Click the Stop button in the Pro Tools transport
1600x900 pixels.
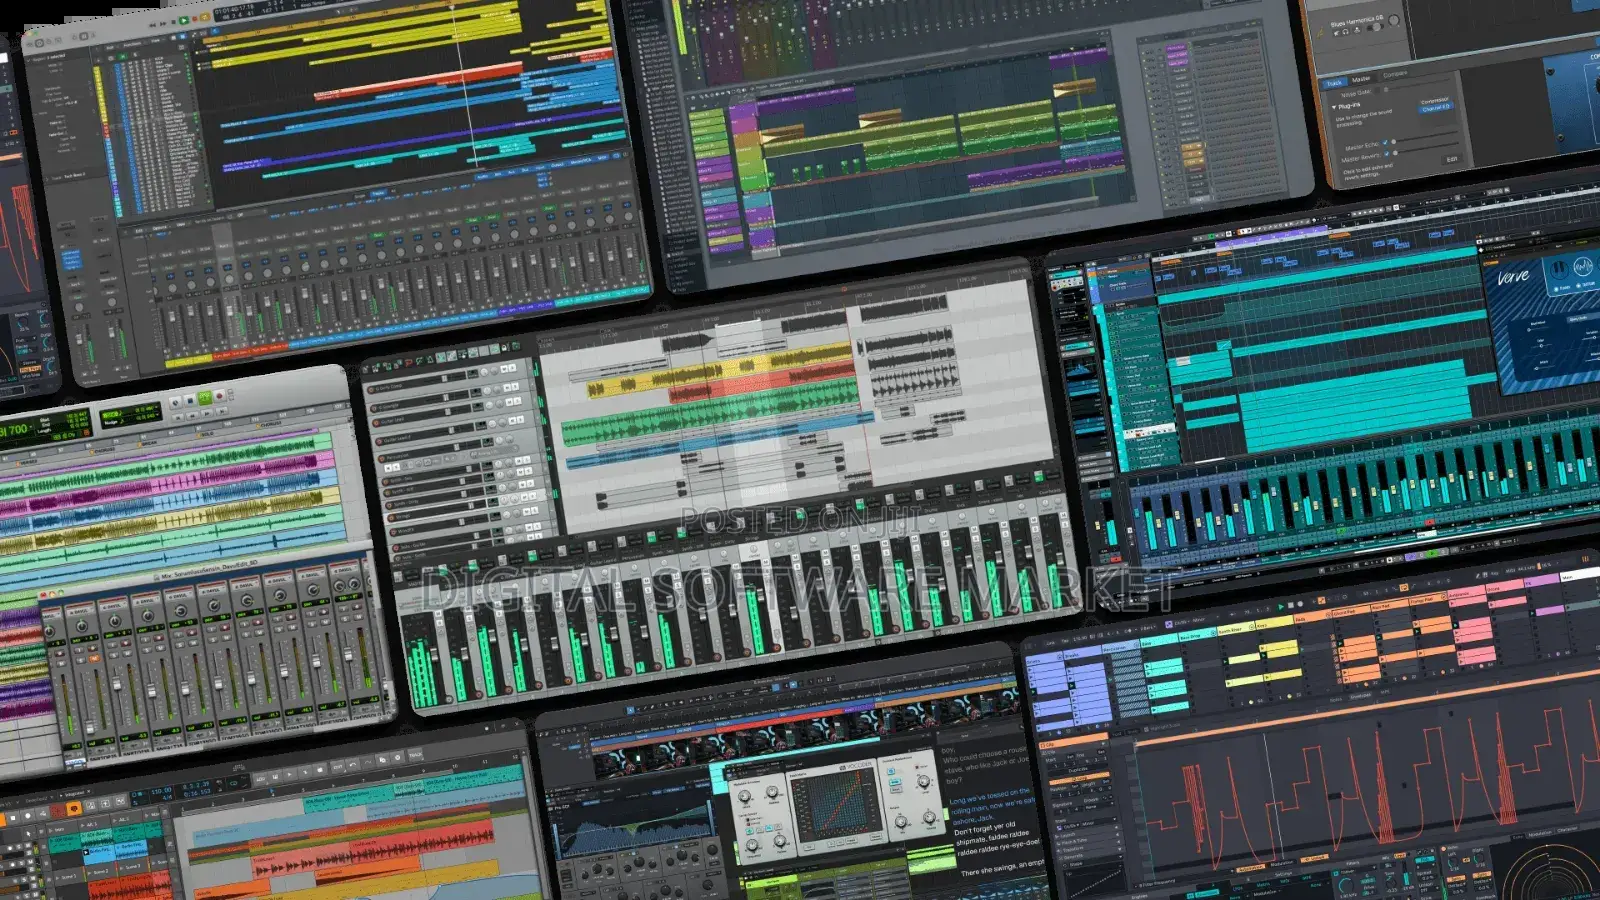tap(190, 400)
